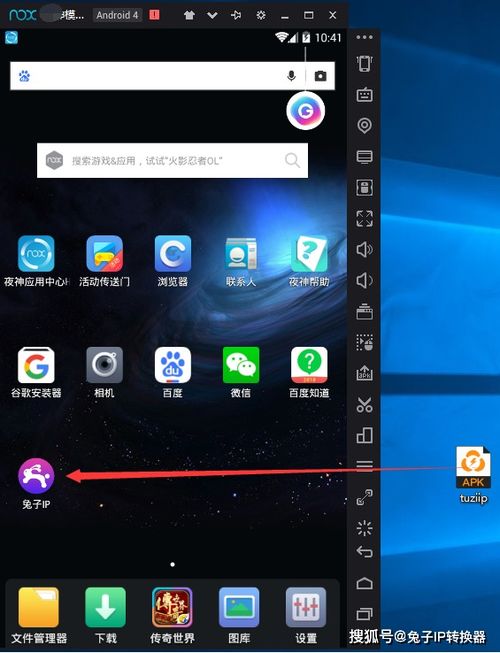Viewport: 500px width, 653px height.
Task: Increase volume with sidebar speaker icon
Action: [x=364, y=249]
